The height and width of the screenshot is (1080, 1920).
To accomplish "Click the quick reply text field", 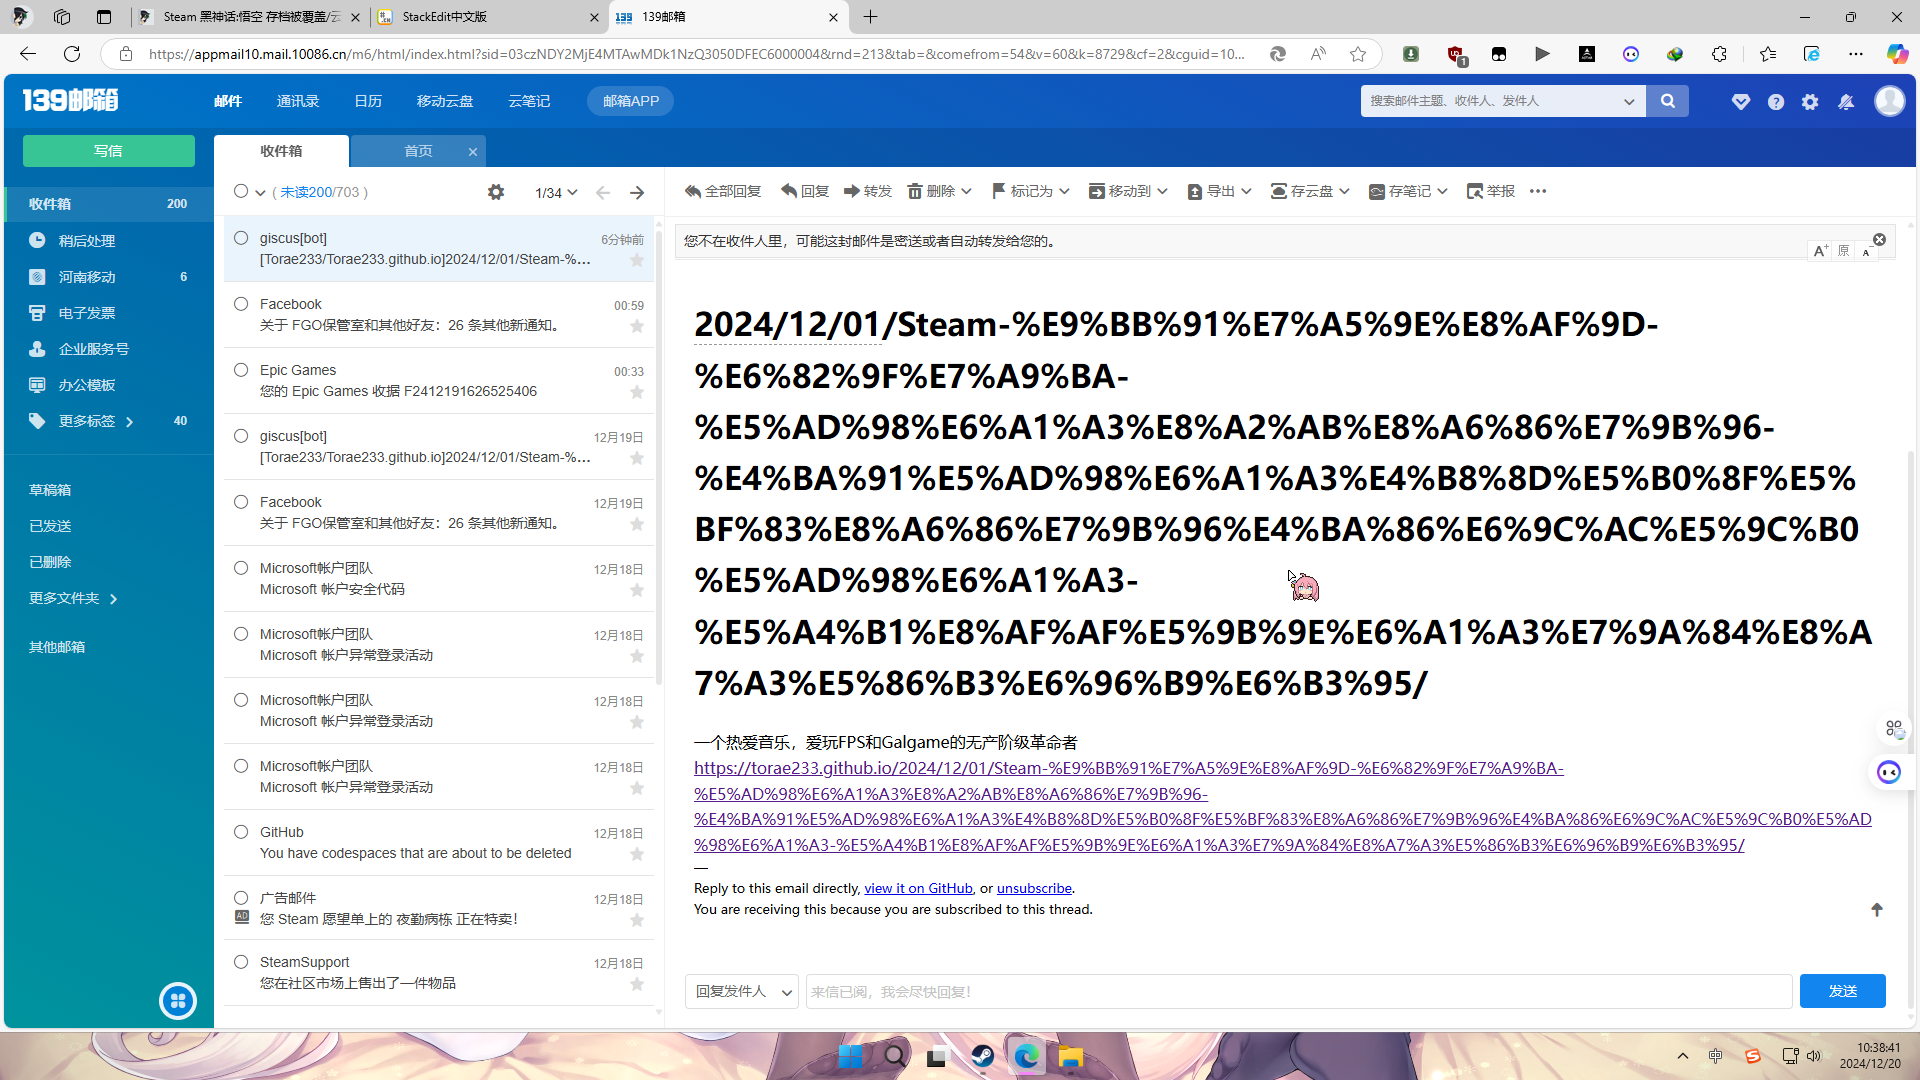I will pos(1298,991).
